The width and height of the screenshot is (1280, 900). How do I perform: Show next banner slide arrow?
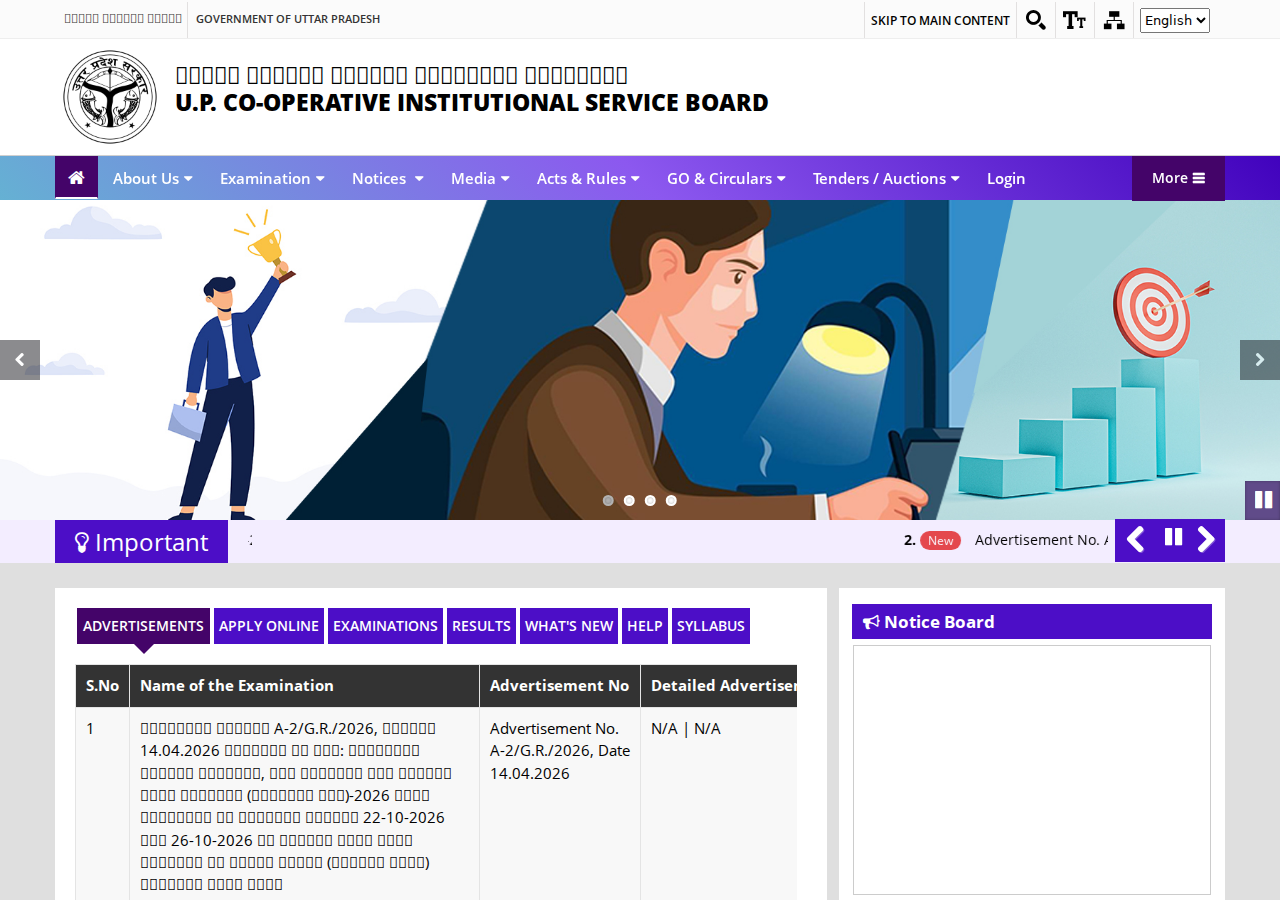tap(1260, 360)
